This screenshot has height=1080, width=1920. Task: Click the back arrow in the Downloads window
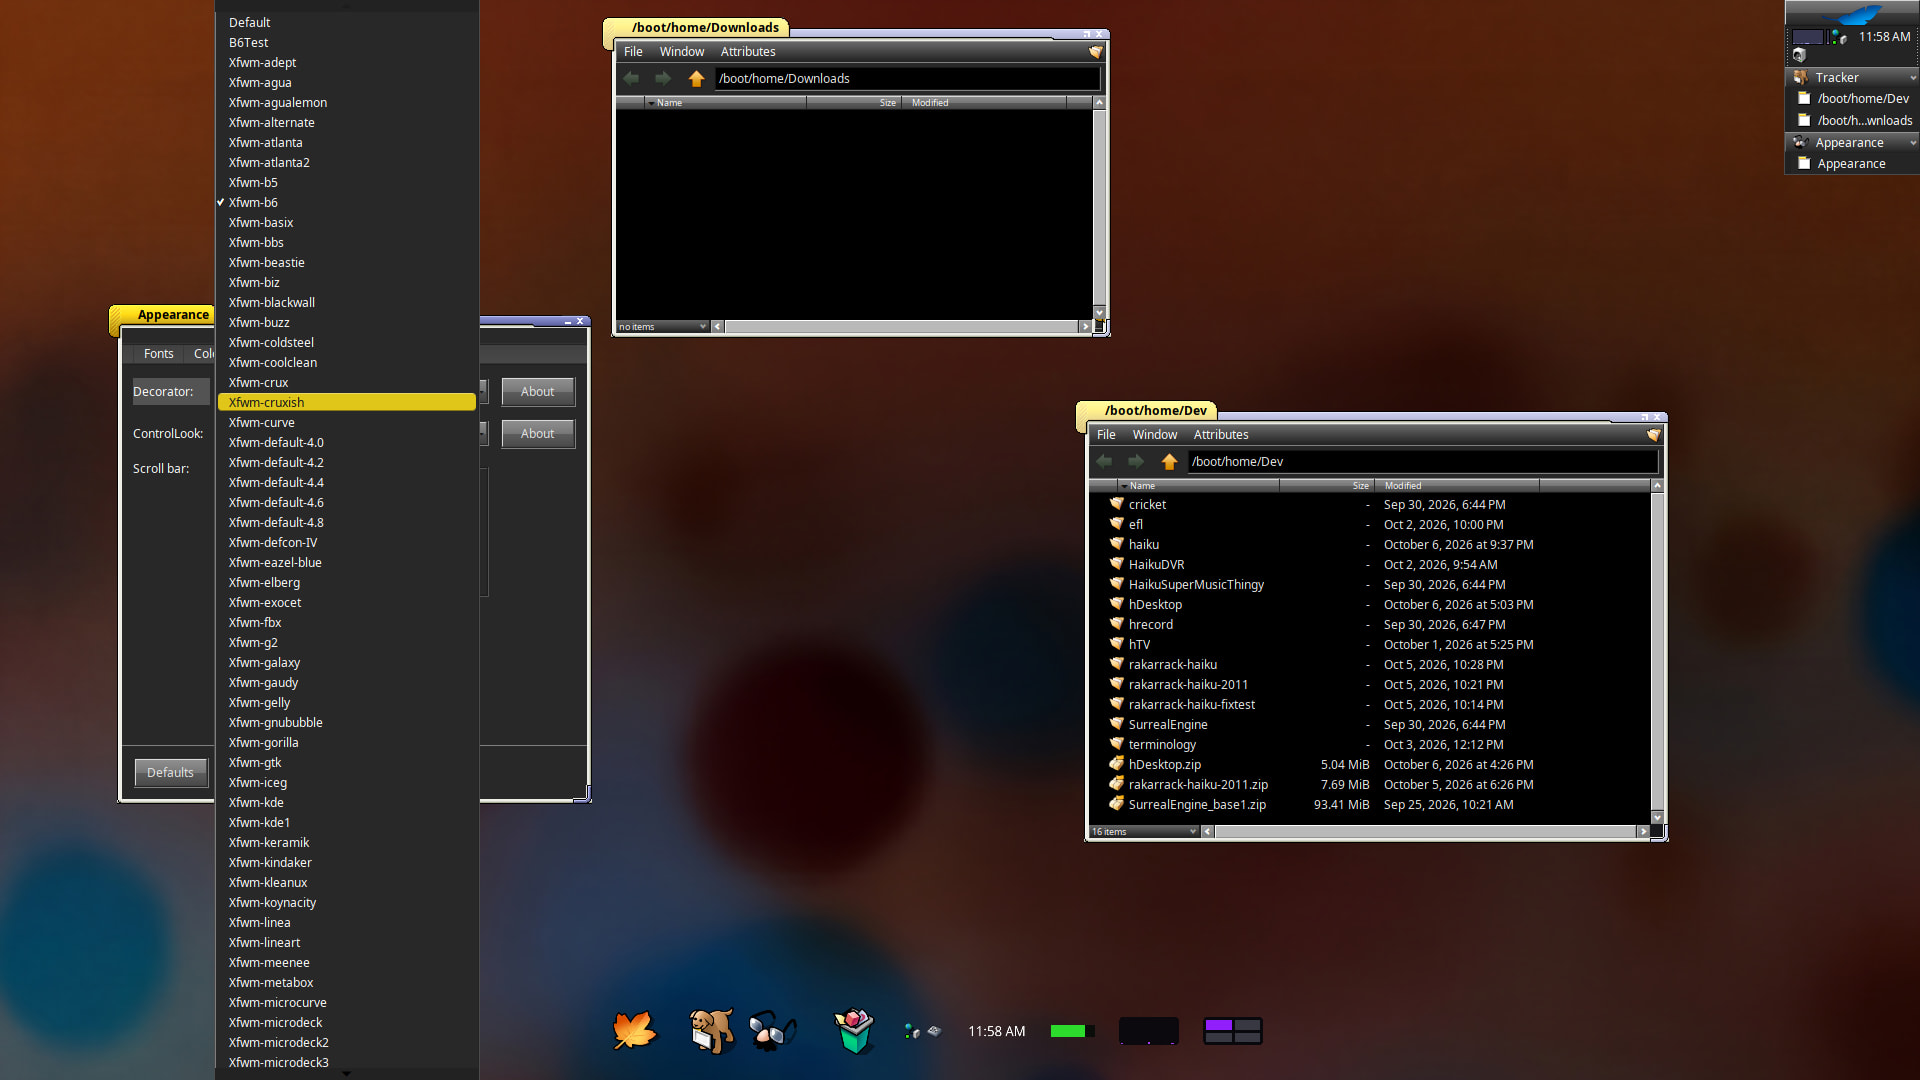pyautogui.click(x=631, y=78)
